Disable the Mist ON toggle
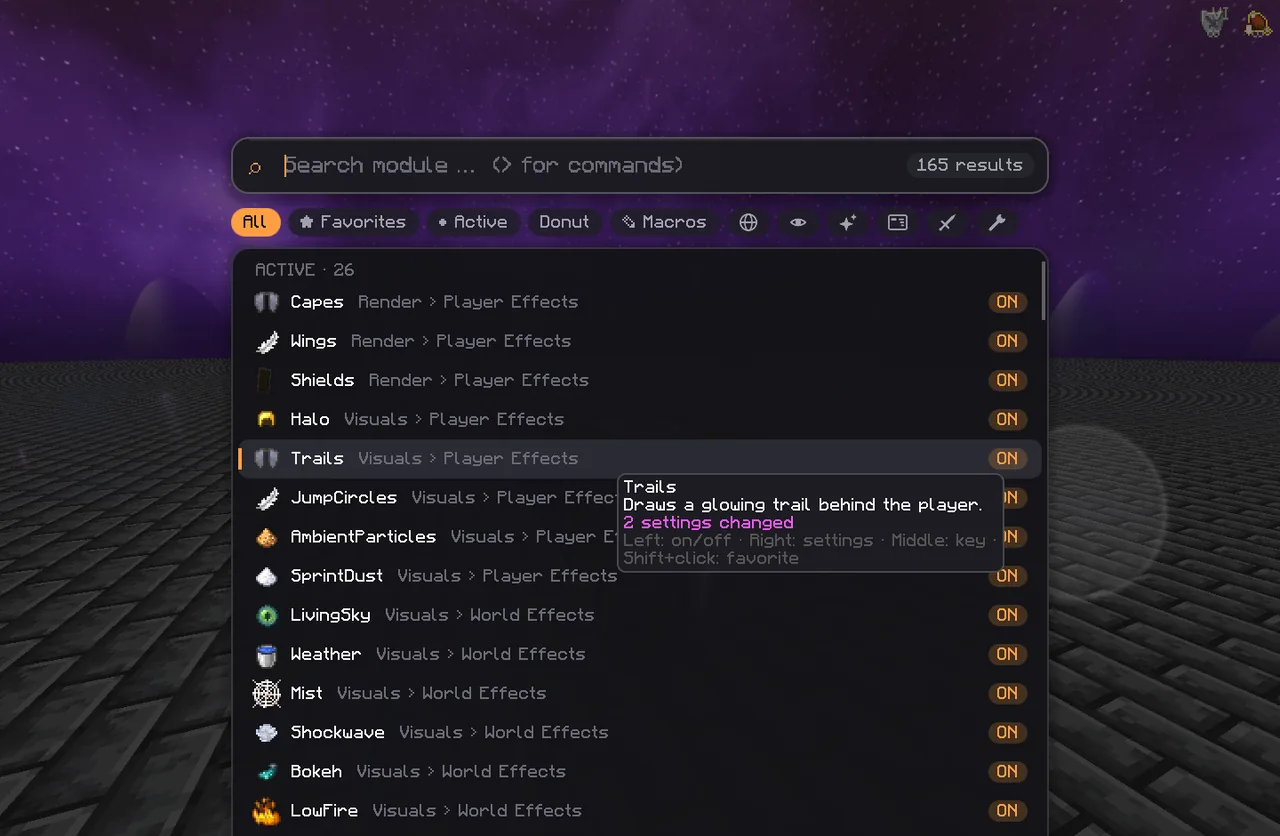 [x=1007, y=693]
